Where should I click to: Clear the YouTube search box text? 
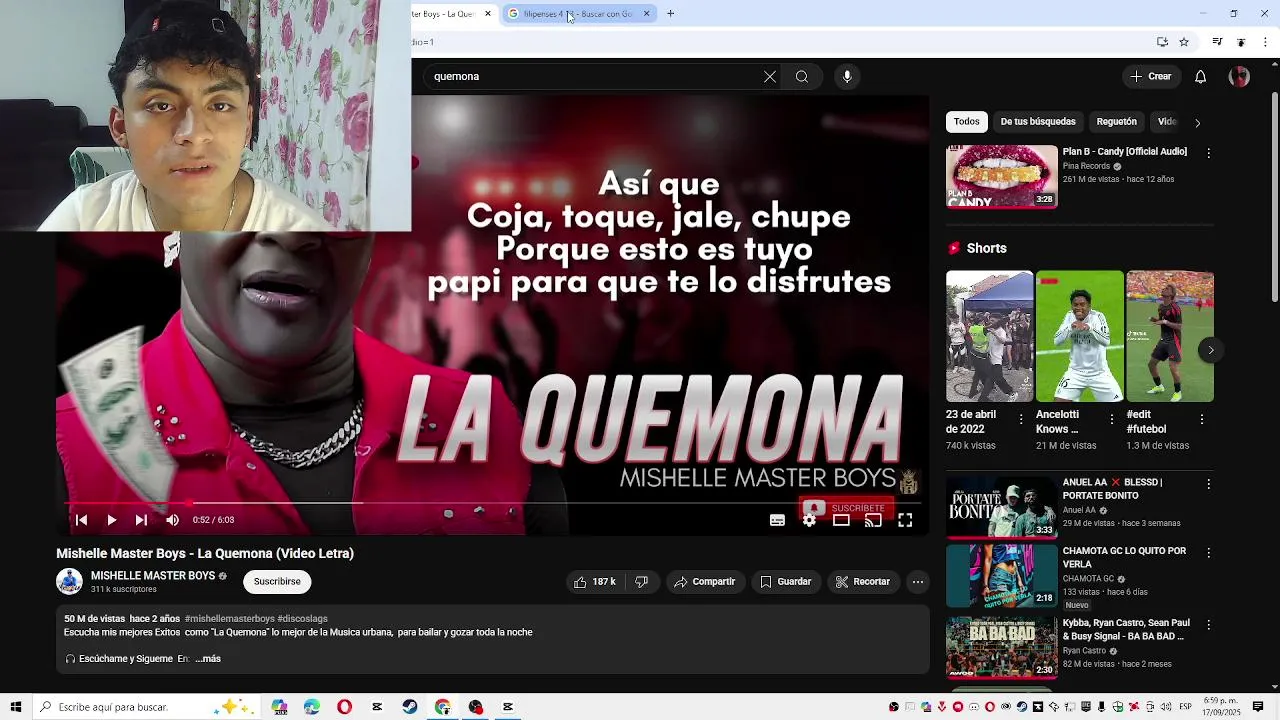click(x=770, y=77)
